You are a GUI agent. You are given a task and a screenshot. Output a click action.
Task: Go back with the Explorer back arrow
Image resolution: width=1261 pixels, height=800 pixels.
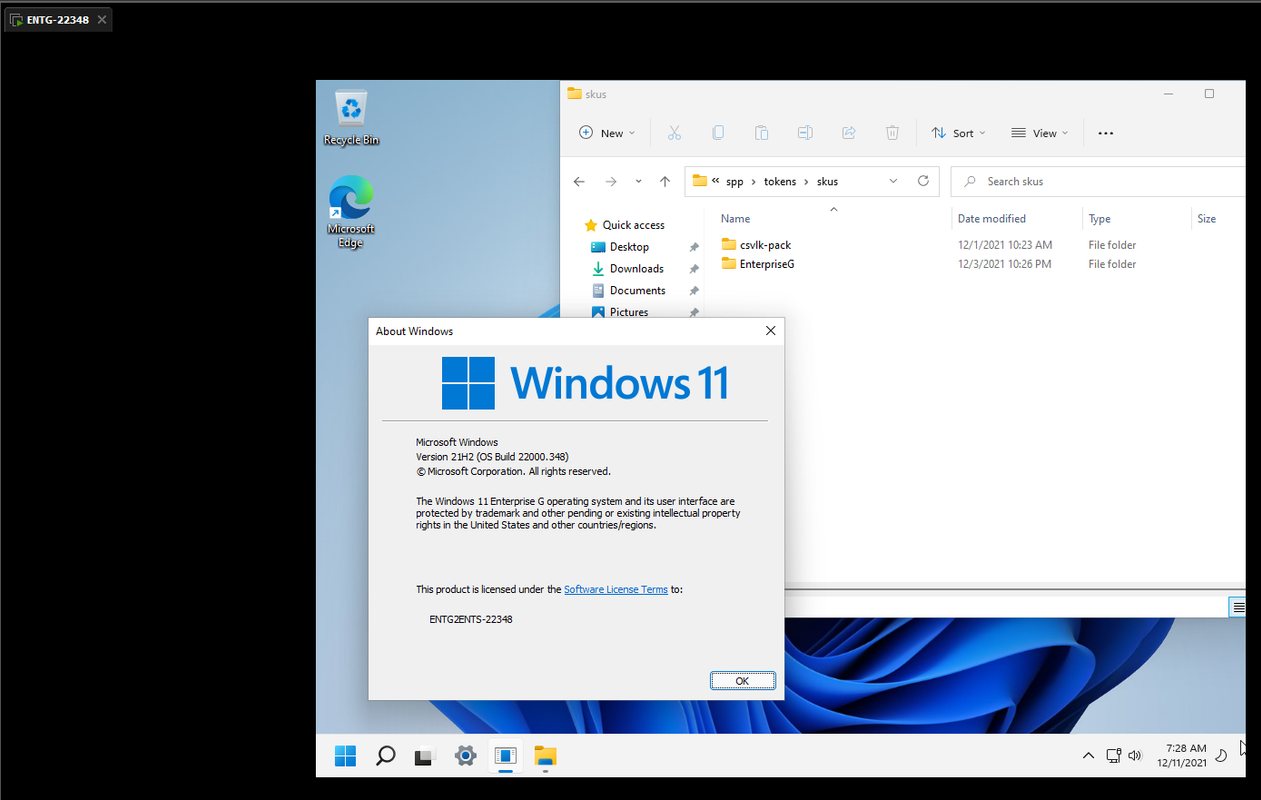pyautogui.click(x=579, y=182)
